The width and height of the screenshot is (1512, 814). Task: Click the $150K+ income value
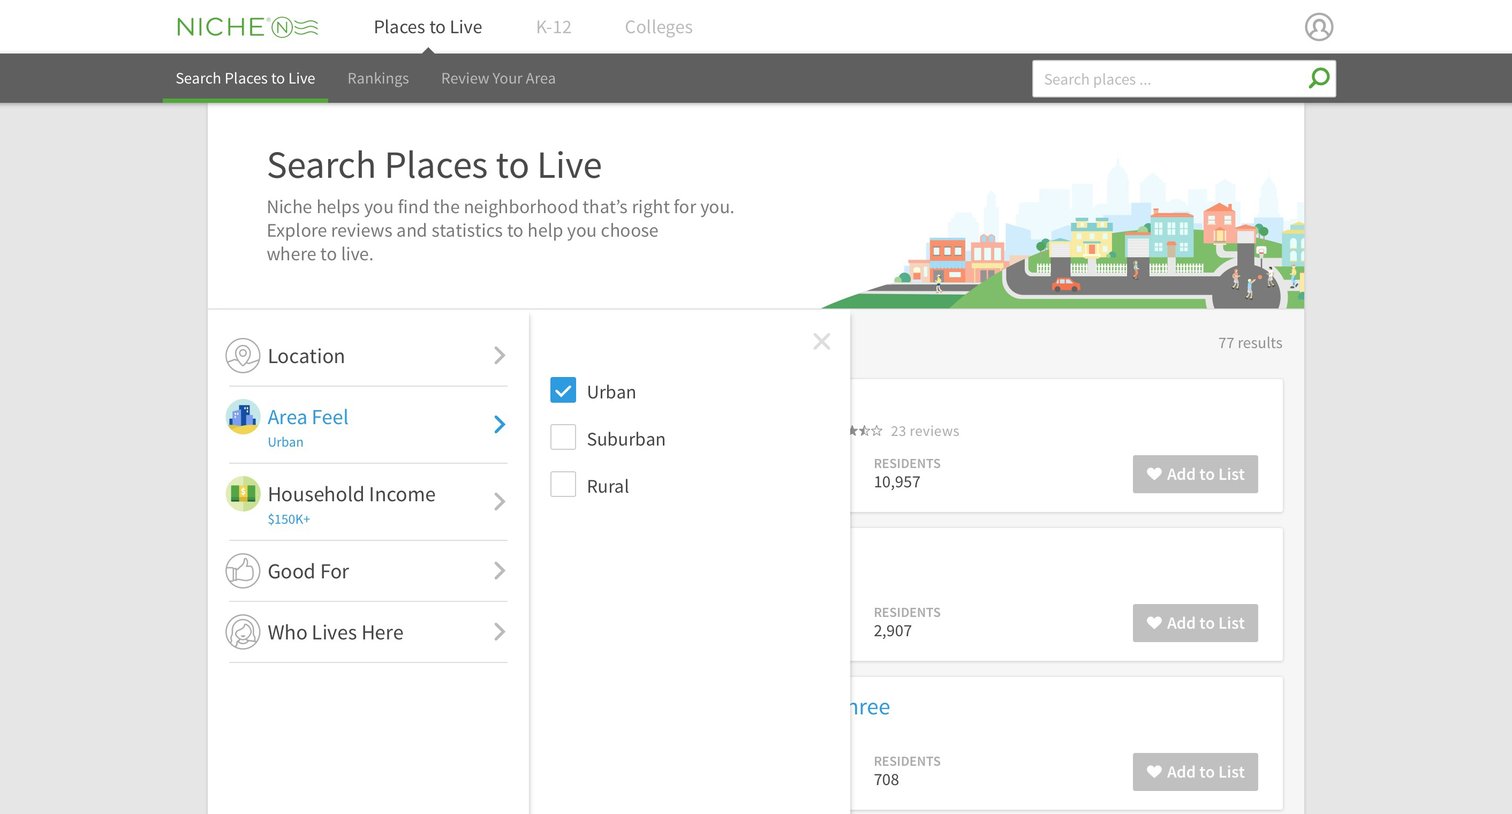point(289,519)
